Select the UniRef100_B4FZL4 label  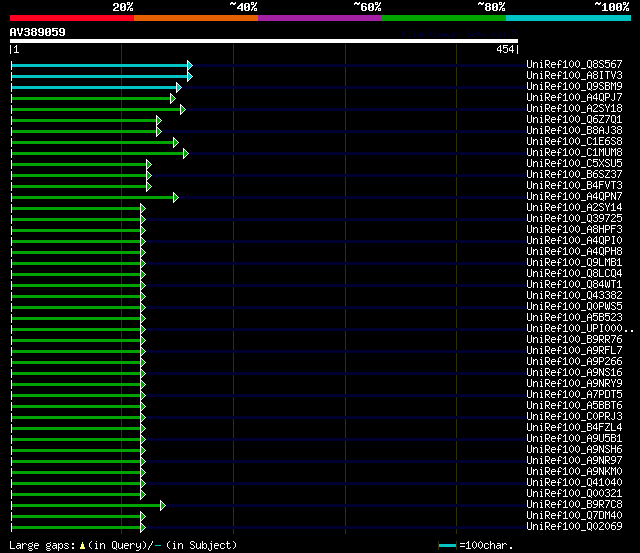(574, 428)
